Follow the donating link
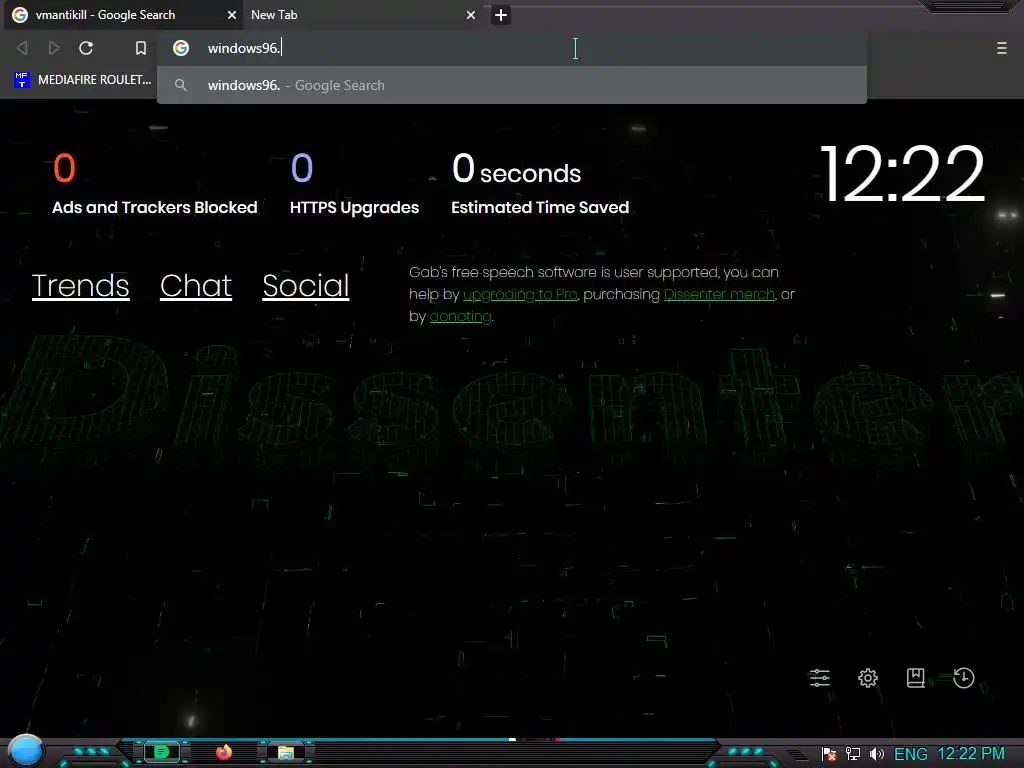 click(460, 317)
